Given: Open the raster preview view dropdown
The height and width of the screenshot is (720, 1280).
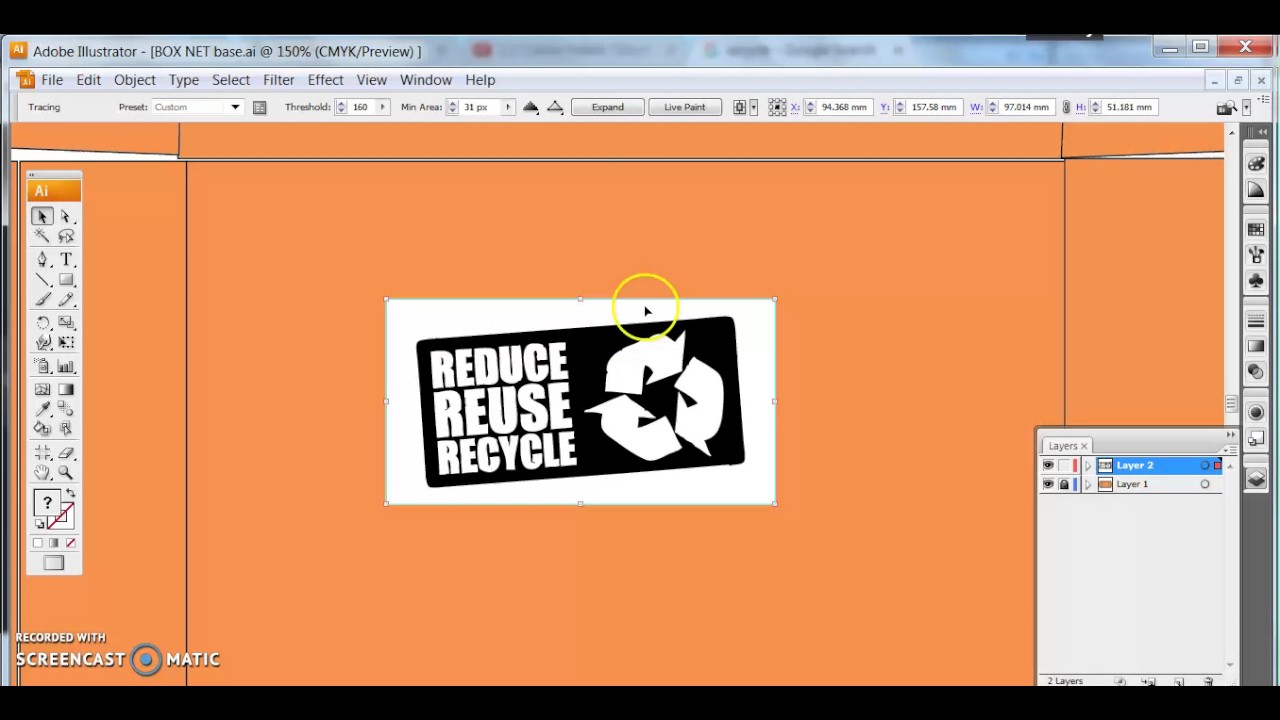Looking at the screenshot, I should (x=531, y=107).
